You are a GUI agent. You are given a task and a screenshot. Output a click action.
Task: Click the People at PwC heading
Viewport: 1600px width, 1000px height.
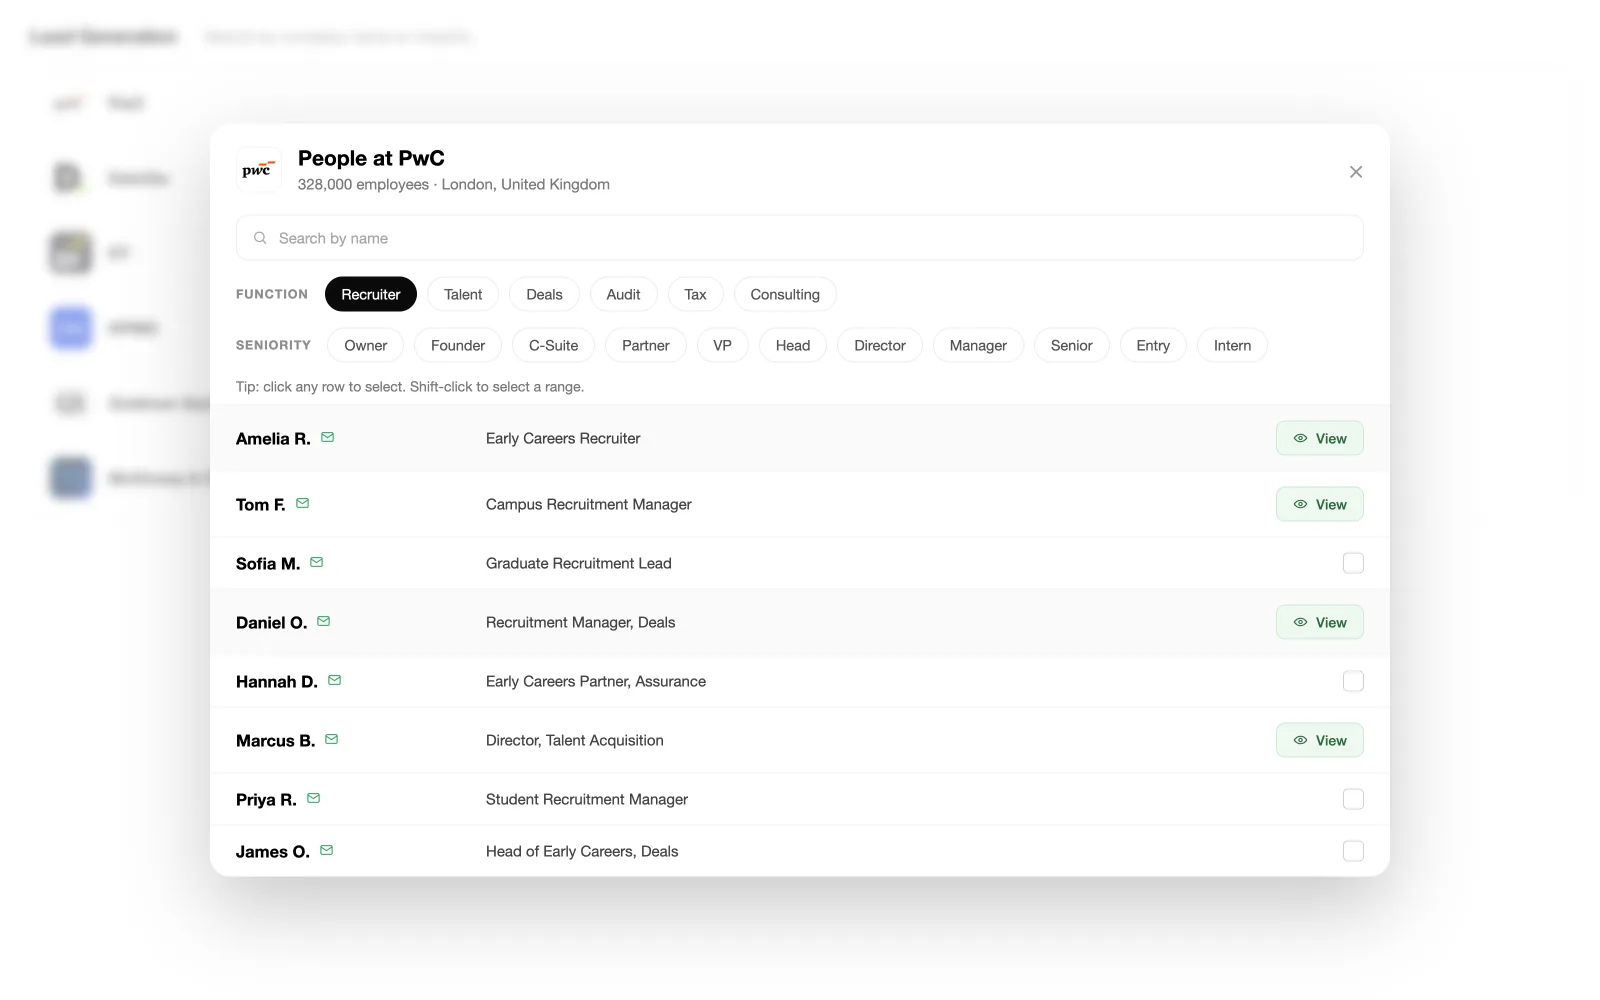coord(371,158)
